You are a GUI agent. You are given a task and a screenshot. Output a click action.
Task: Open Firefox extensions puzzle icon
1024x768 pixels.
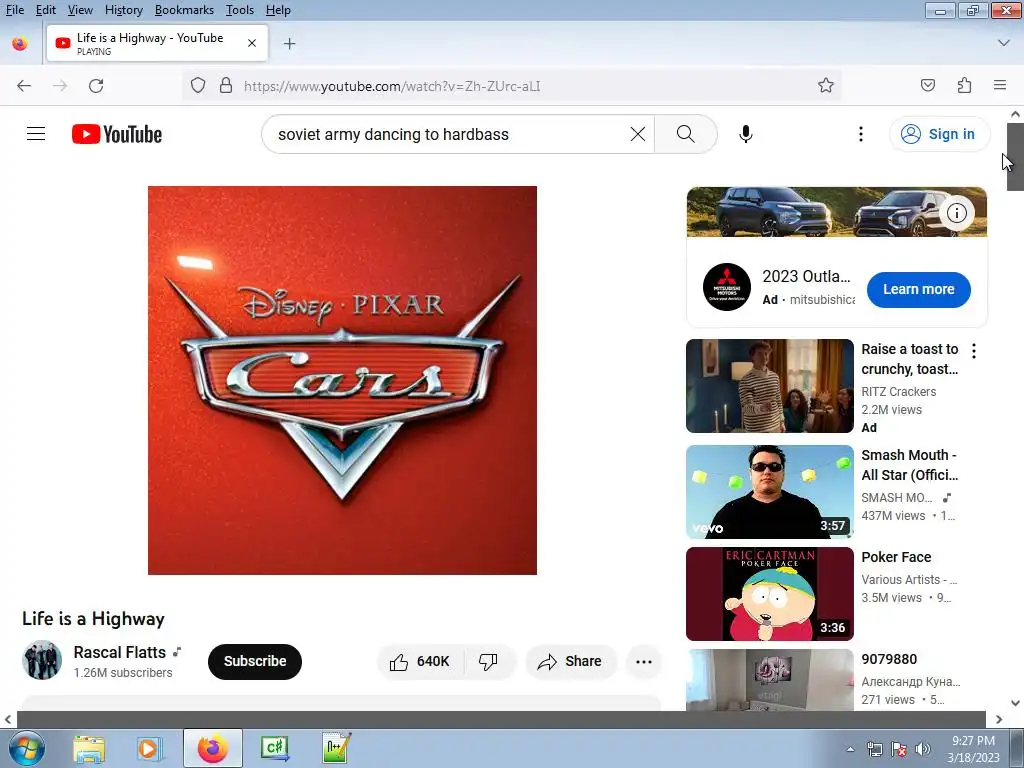click(965, 86)
